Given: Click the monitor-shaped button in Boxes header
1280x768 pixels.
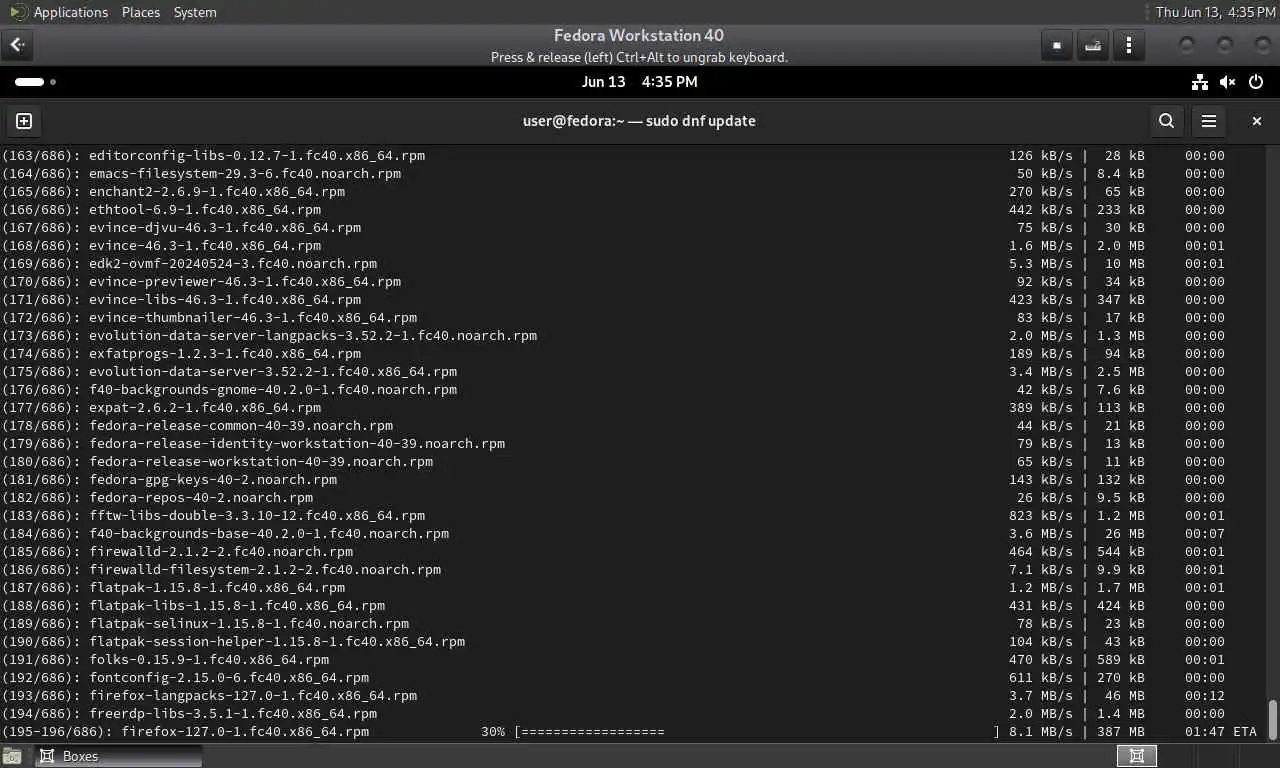Looking at the screenshot, I should coord(1057,45).
